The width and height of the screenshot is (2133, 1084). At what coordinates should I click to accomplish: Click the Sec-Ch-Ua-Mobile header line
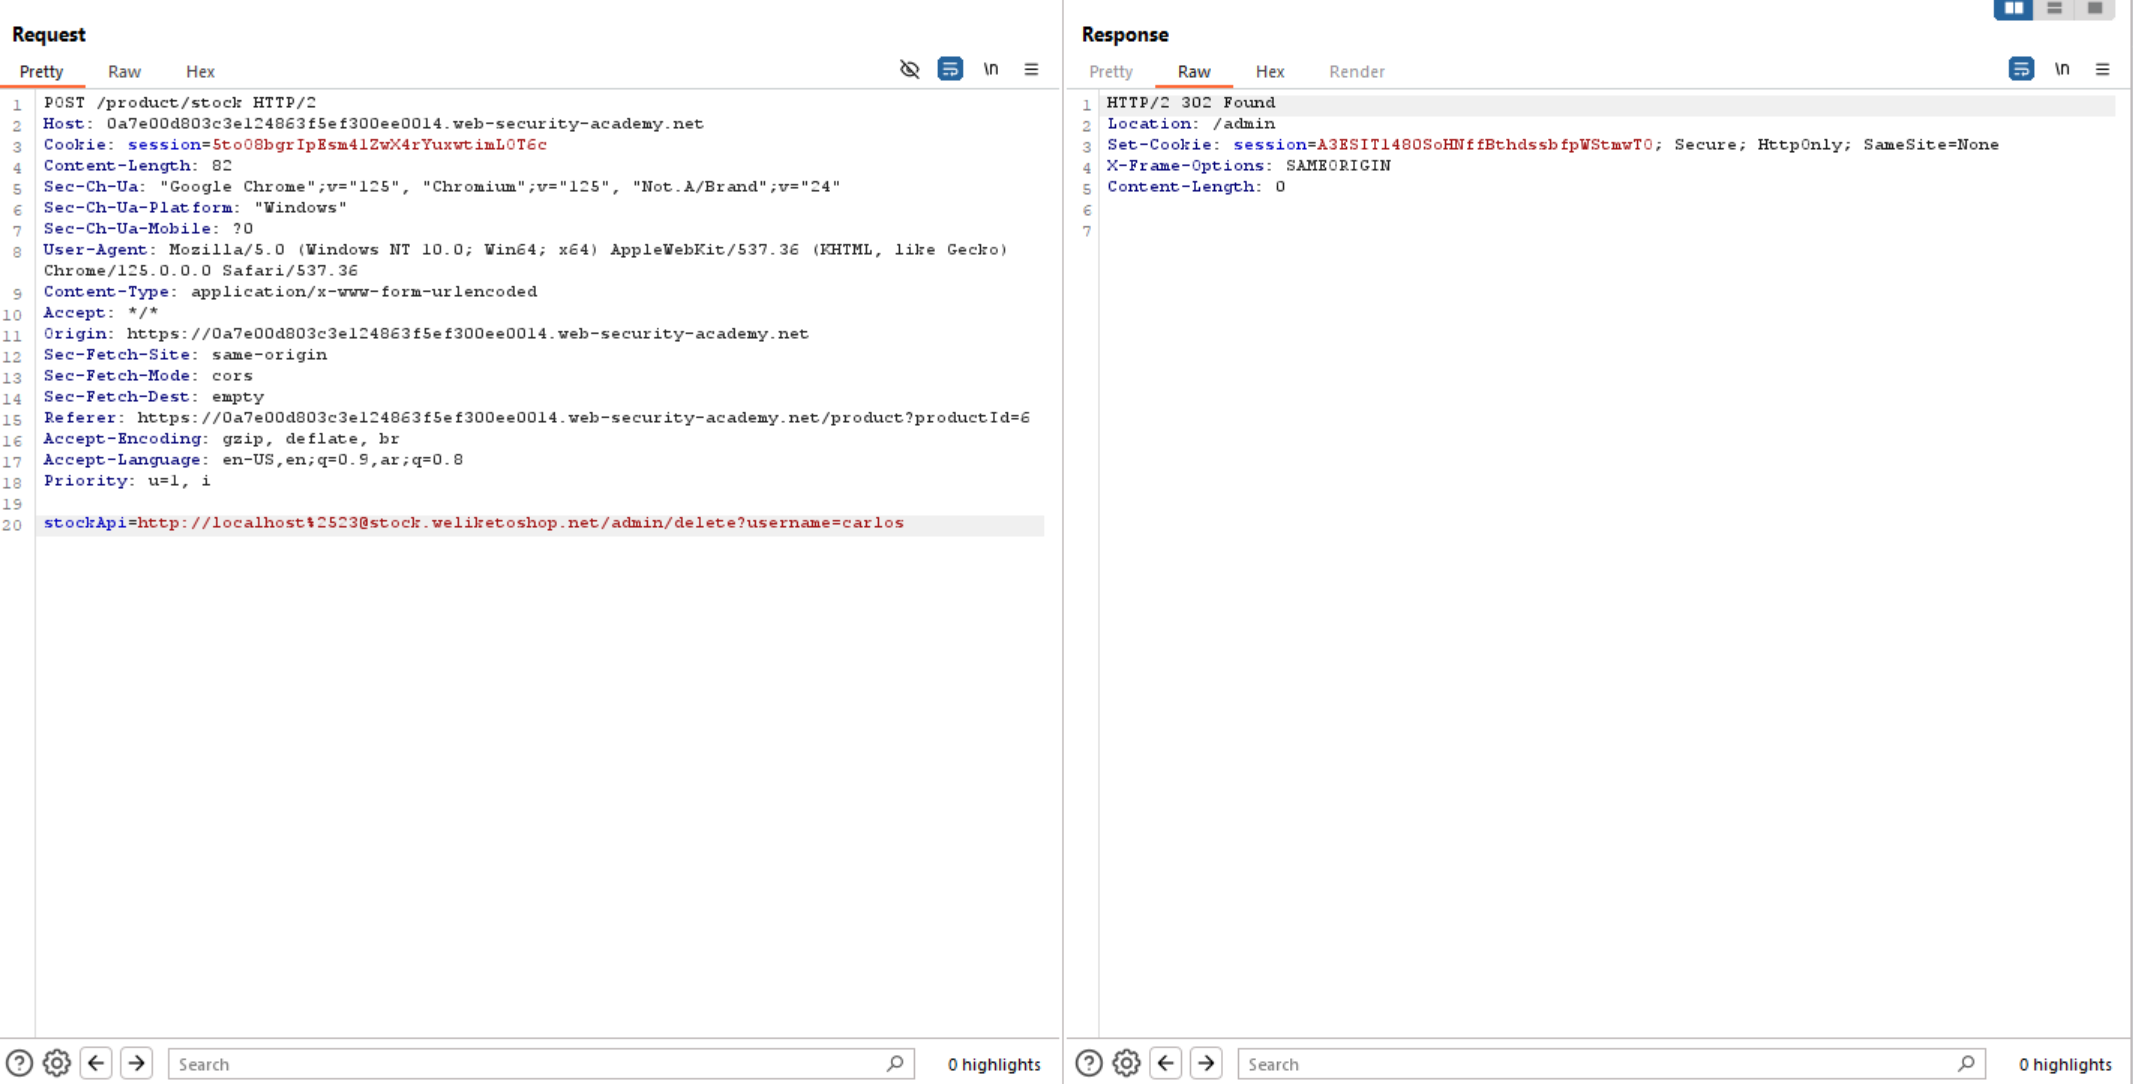[148, 229]
